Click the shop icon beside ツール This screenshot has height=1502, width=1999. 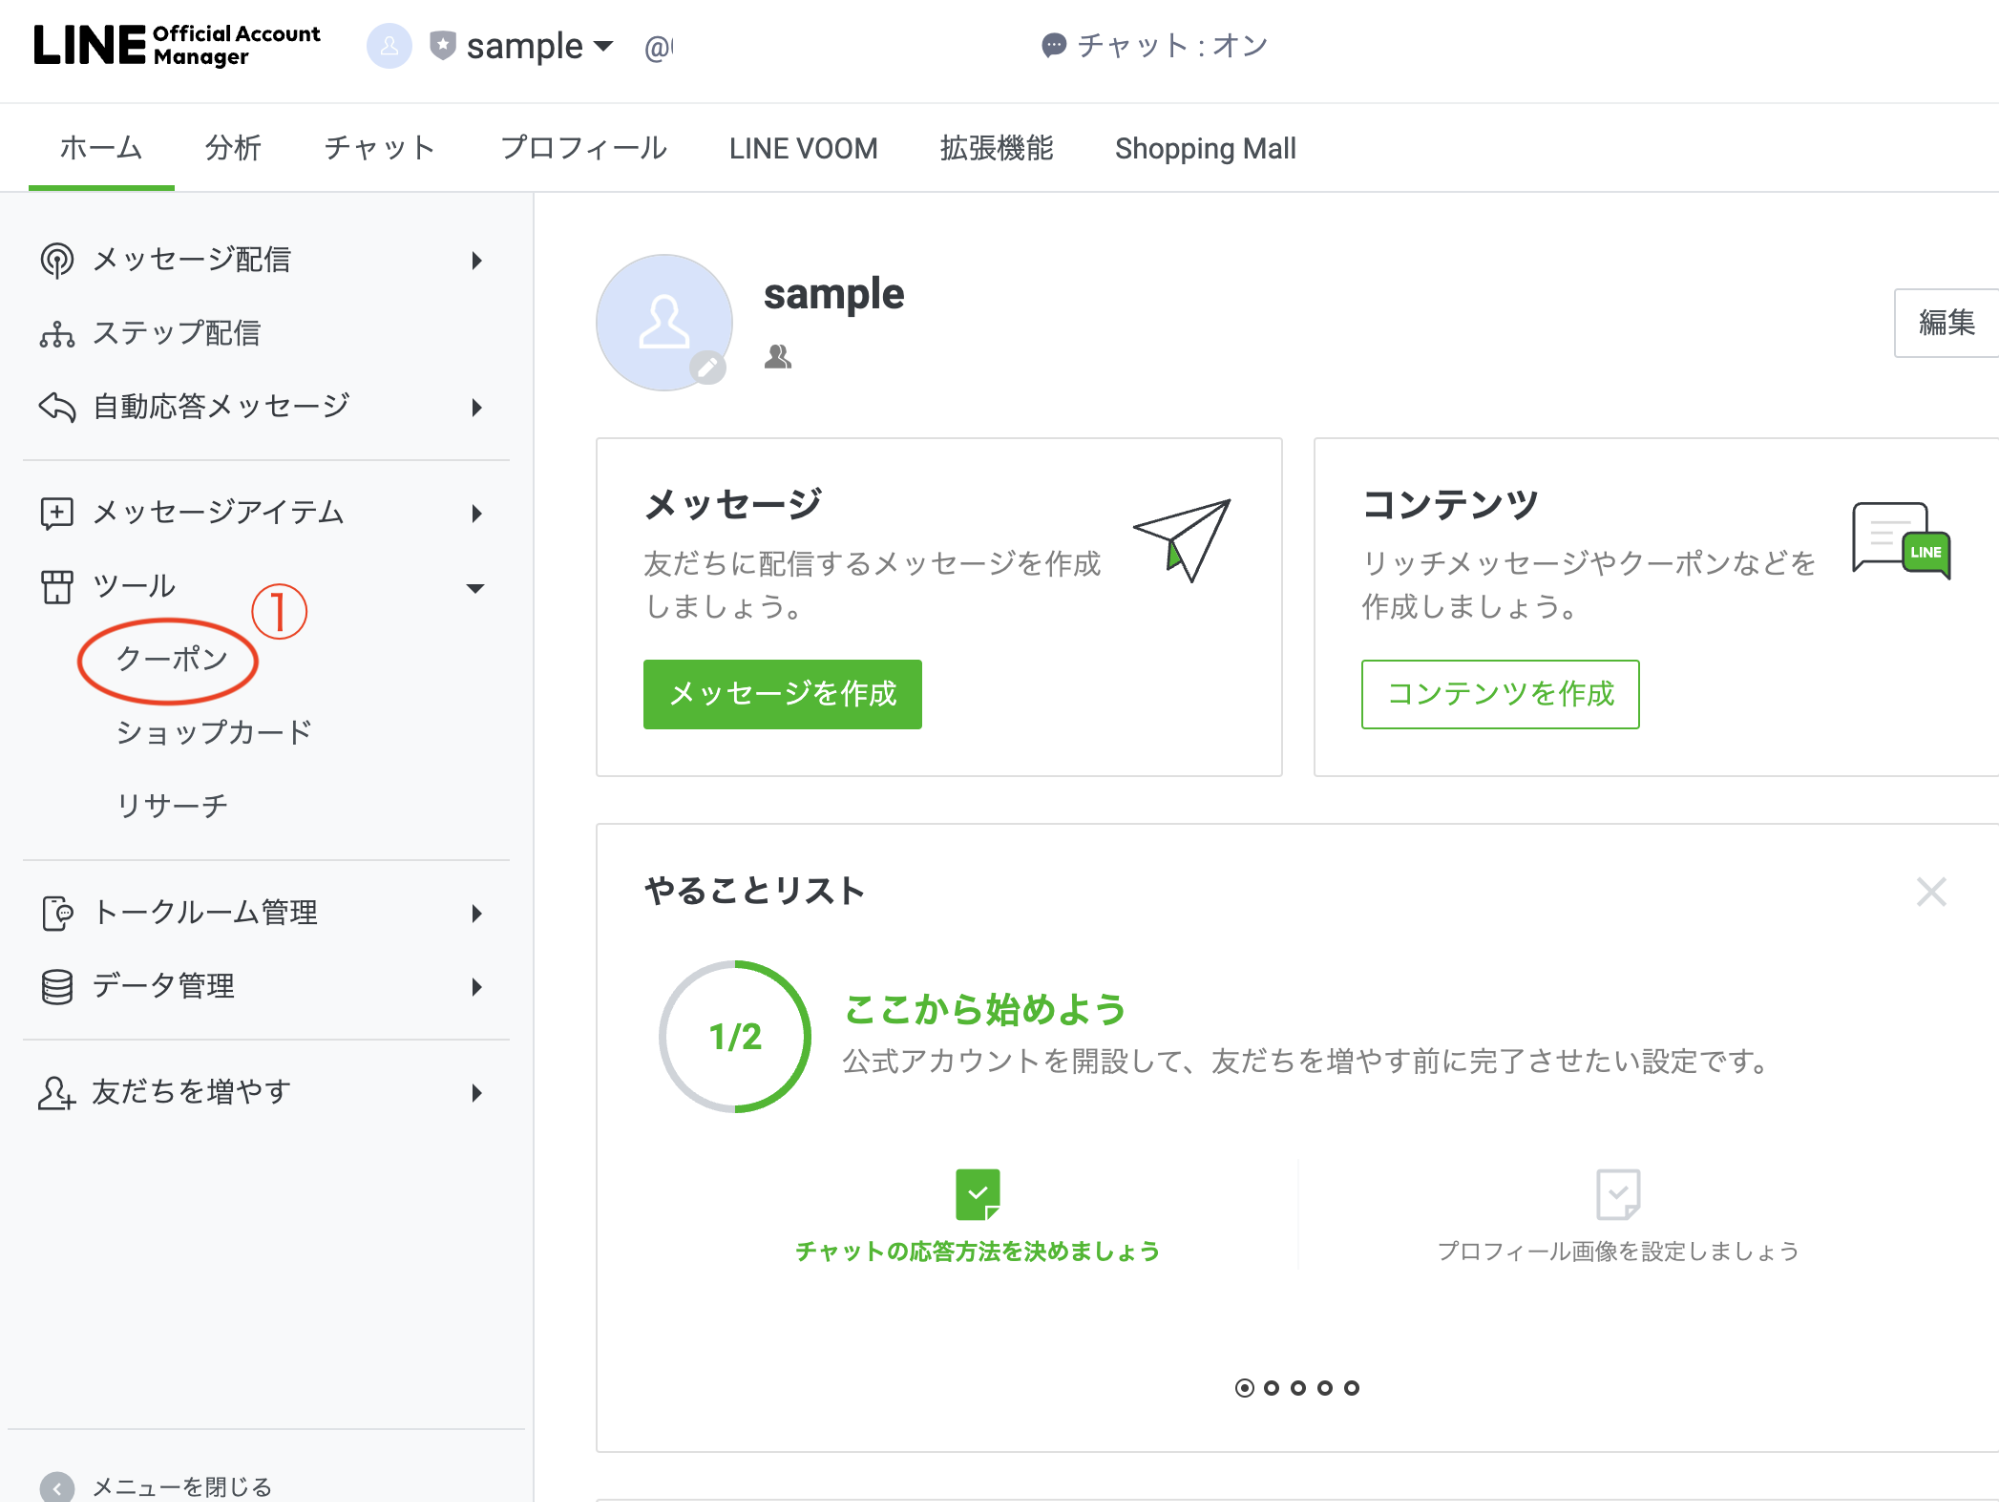[x=57, y=587]
